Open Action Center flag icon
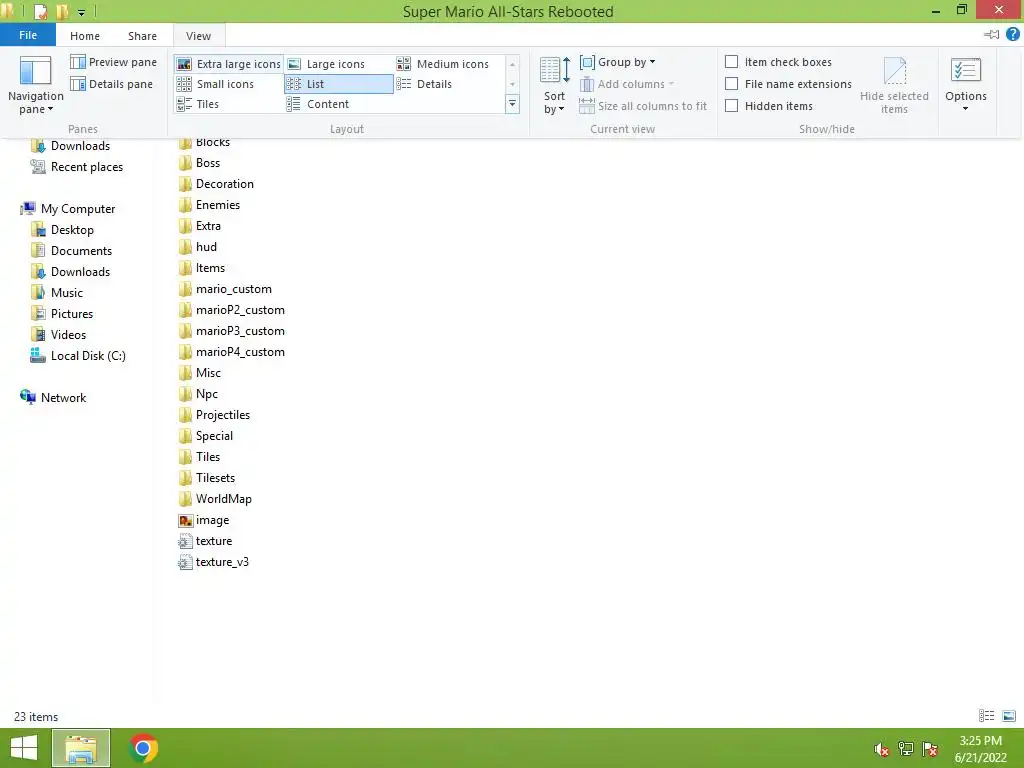This screenshot has height=768, width=1024. pyautogui.click(x=930, y=749)
